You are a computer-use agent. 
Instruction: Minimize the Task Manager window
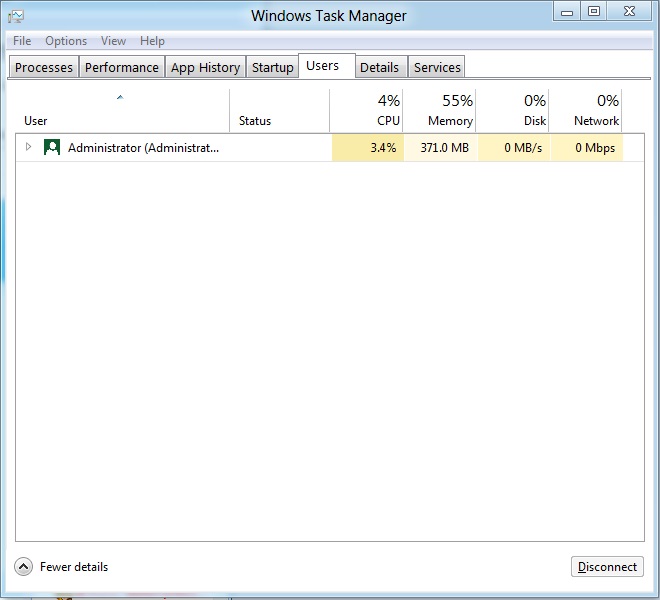click(x=567, y=11)
